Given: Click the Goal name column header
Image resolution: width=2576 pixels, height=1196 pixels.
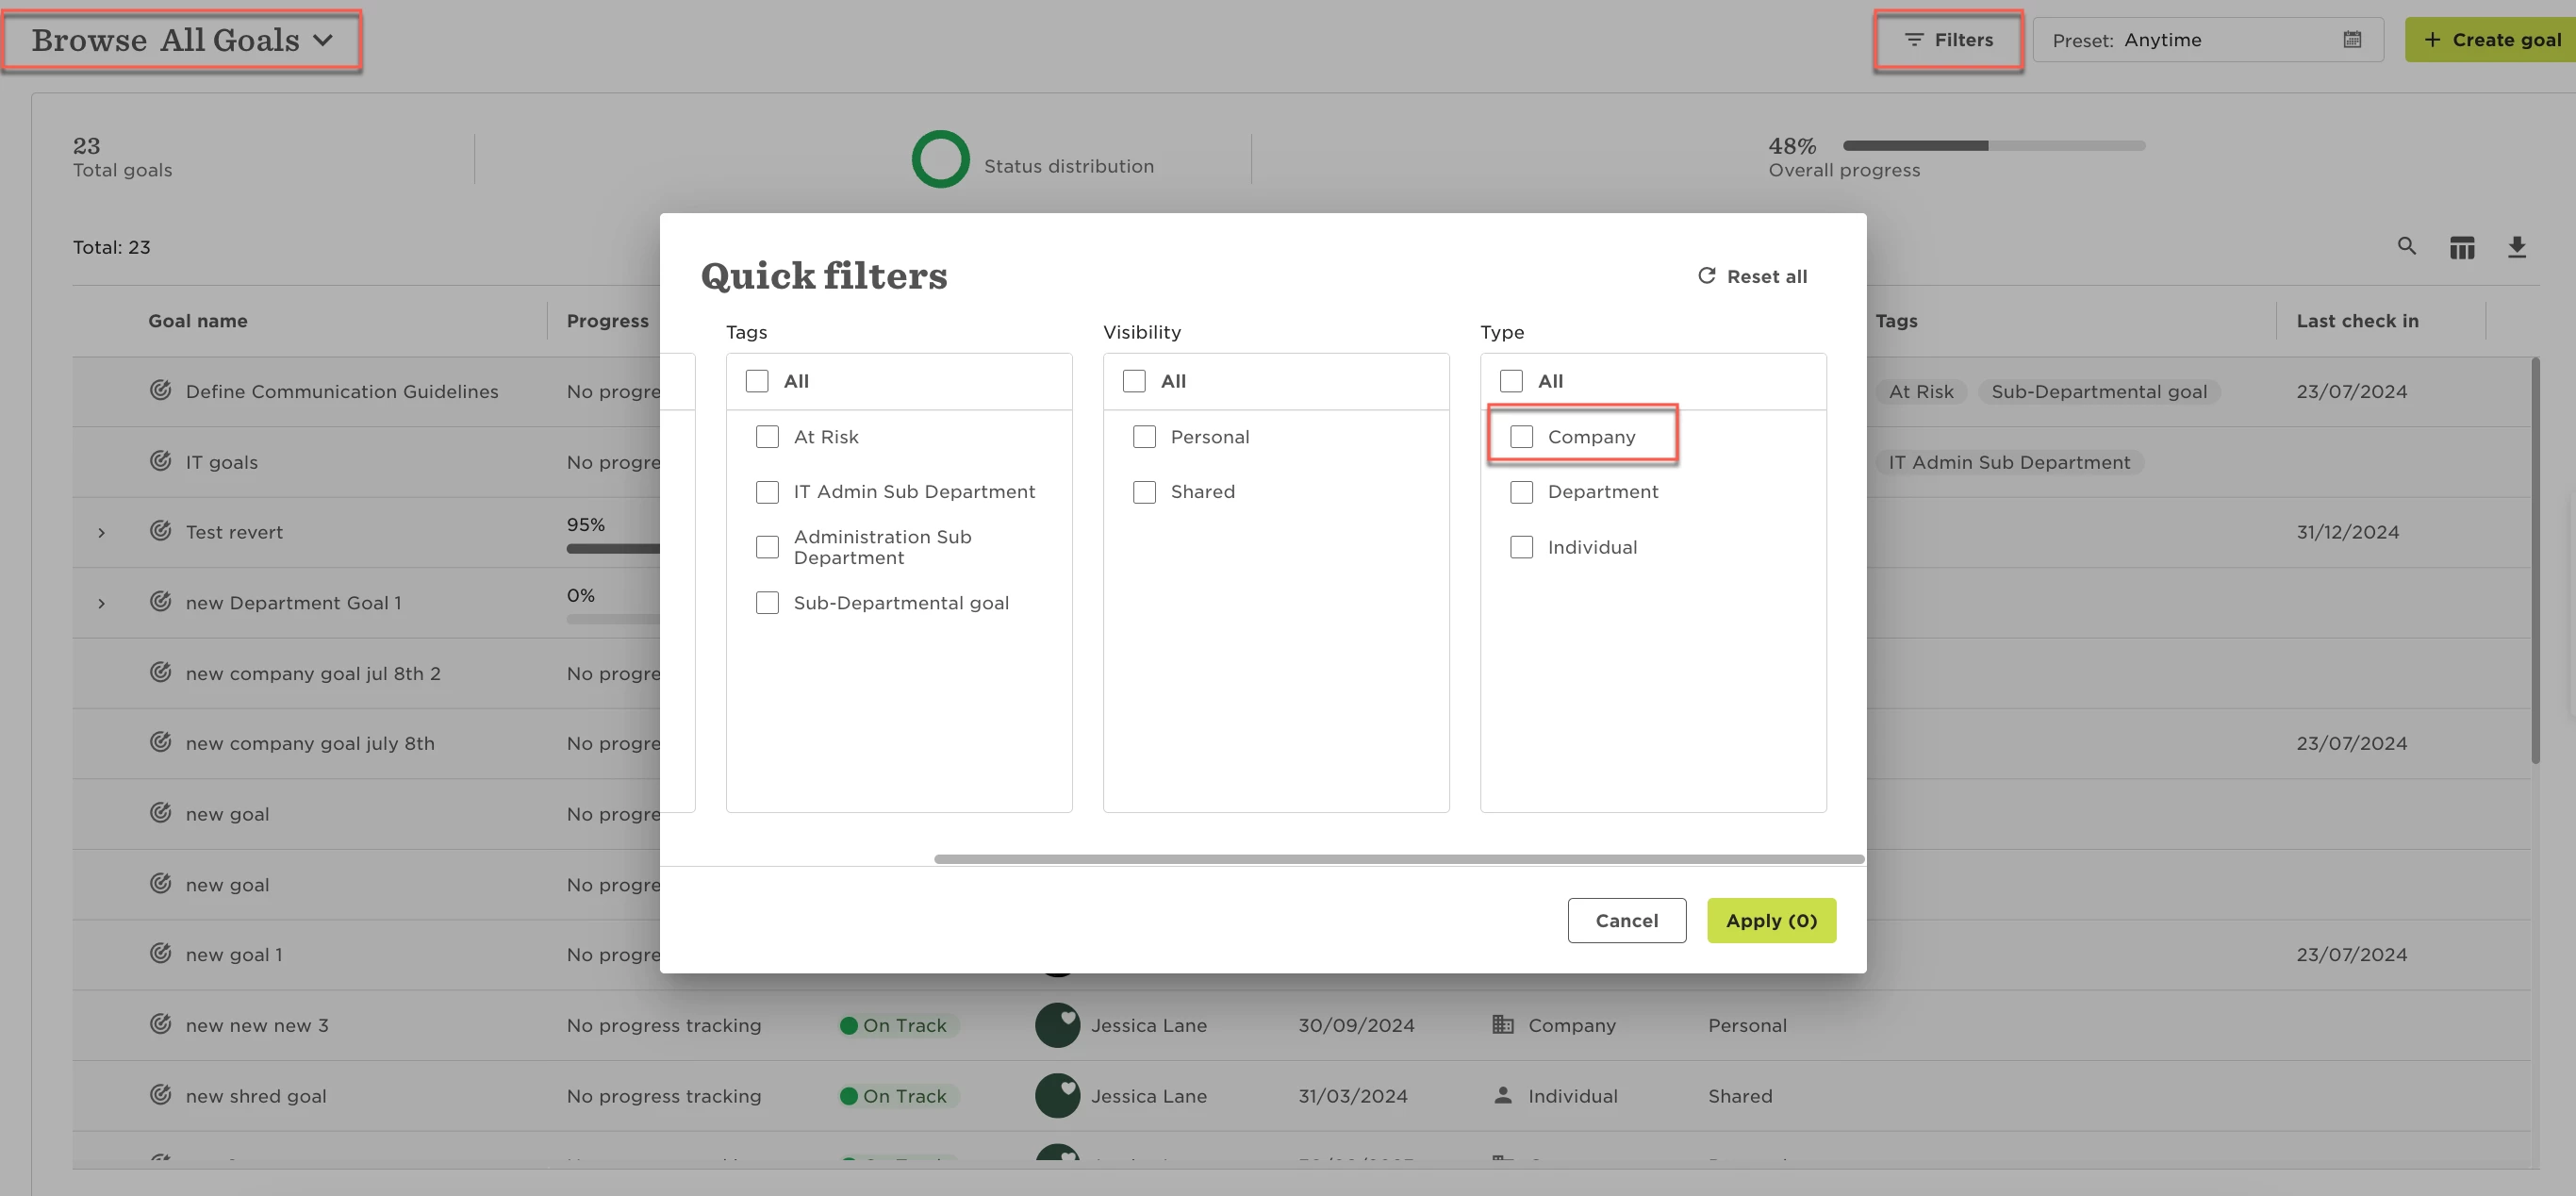Looking at the screenshot, I should (x=198, y=321).
